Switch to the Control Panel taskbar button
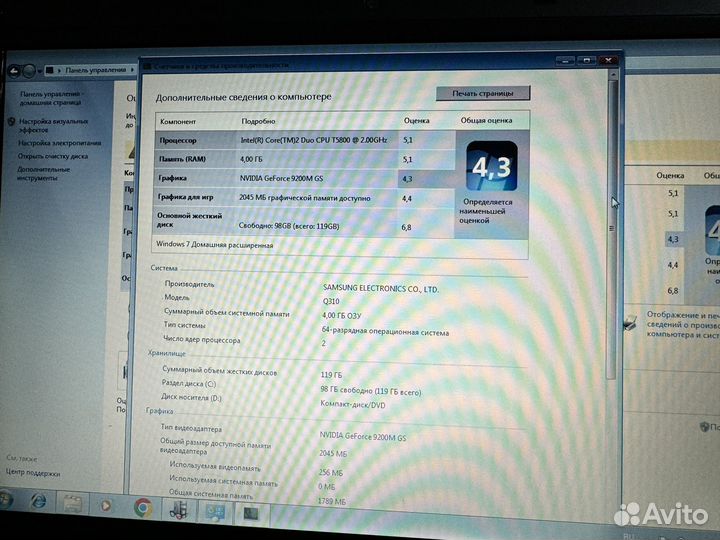Image resolution: width=720 pixels, height=540 pixels. click(214, 512)
